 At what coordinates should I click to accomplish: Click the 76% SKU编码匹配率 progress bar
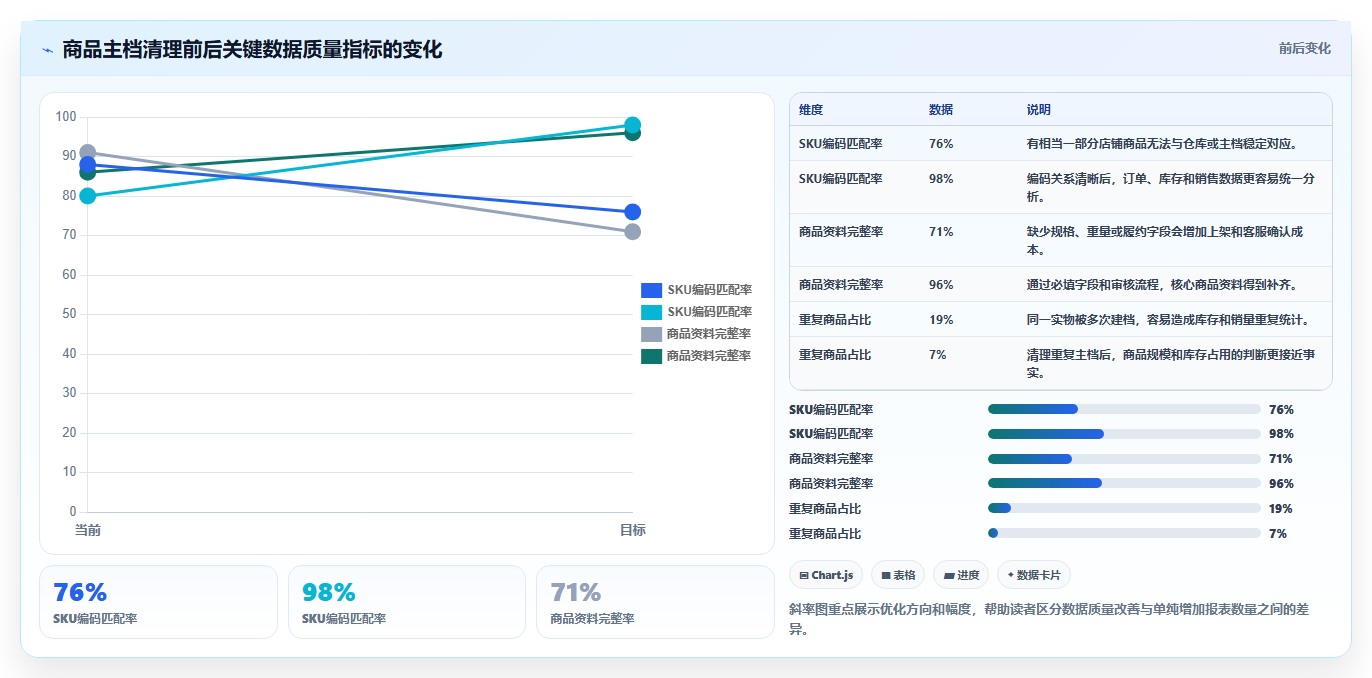point(1124,409)
